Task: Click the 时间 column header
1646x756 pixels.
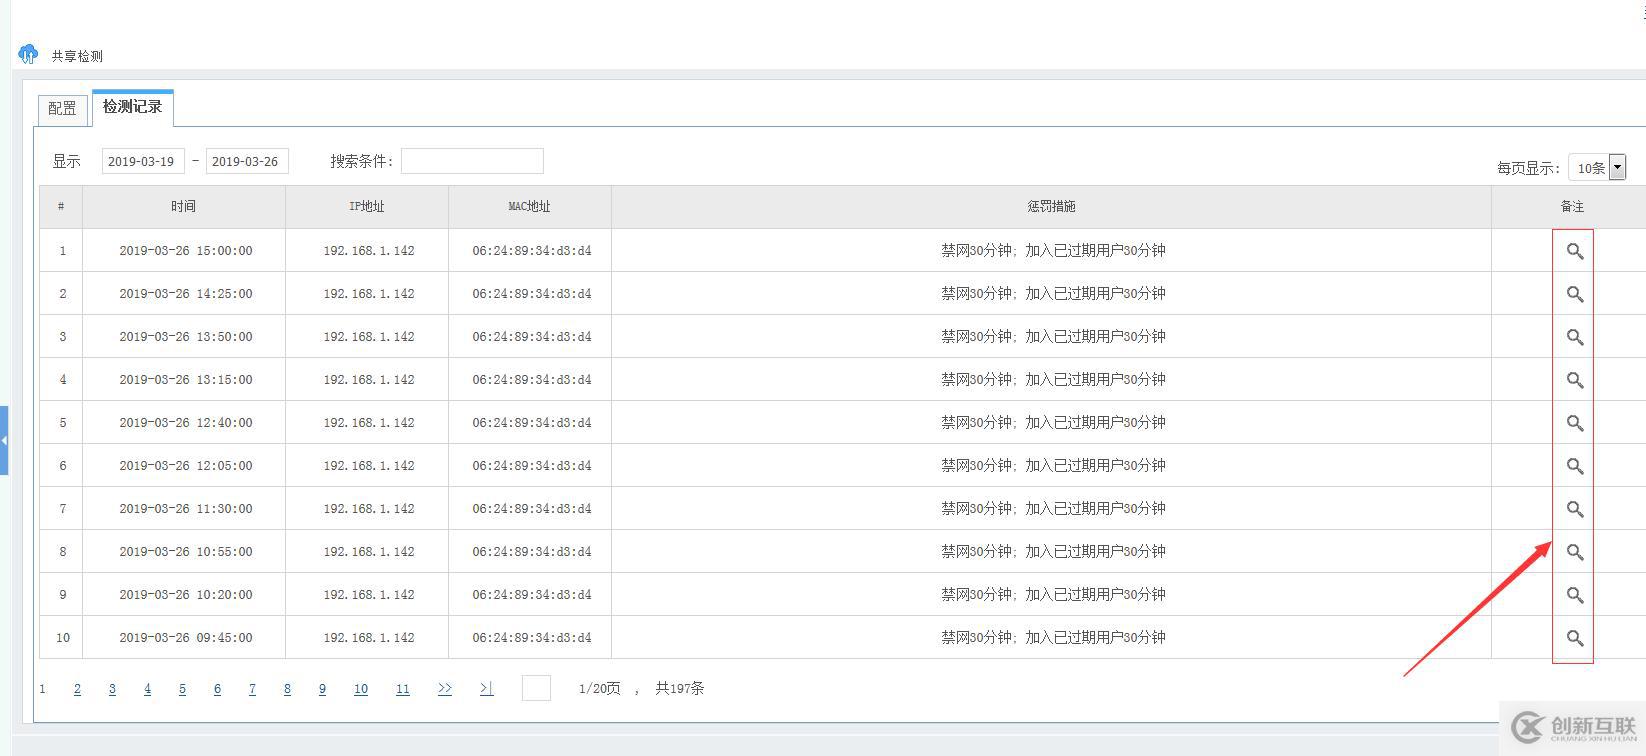Action: (x=184, y=207)
